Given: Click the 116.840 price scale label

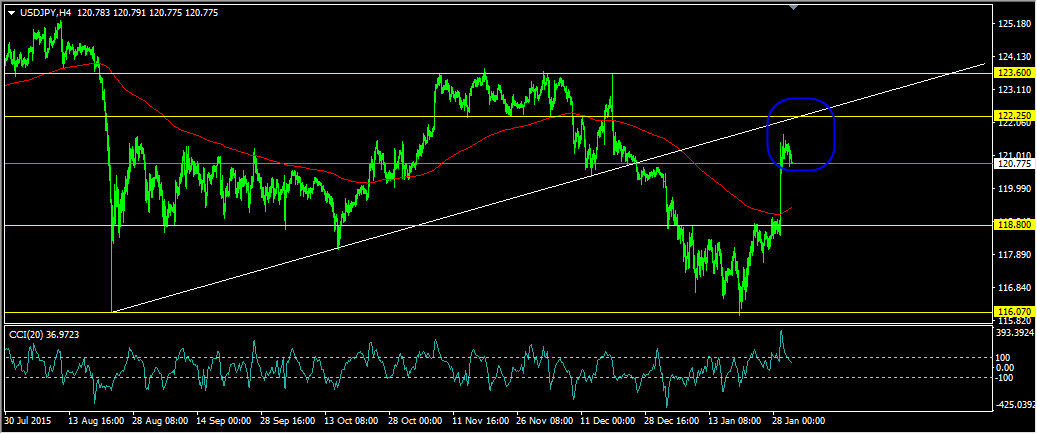Looking at the screenshot, I should (x=1014, y=288).
